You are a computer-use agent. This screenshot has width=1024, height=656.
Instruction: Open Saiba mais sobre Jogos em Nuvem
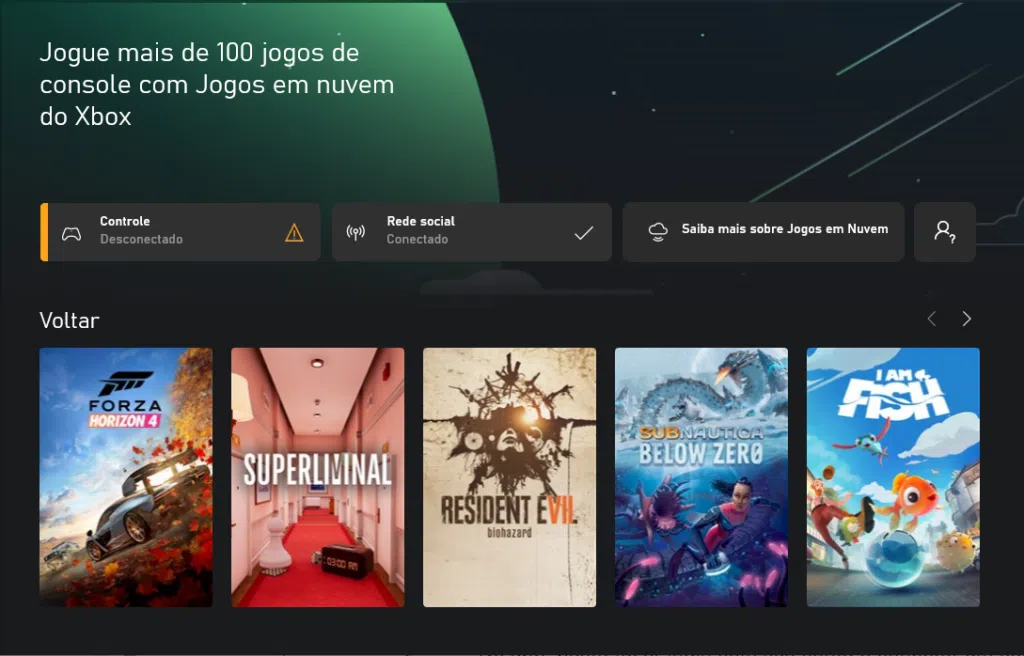(763, 230)
